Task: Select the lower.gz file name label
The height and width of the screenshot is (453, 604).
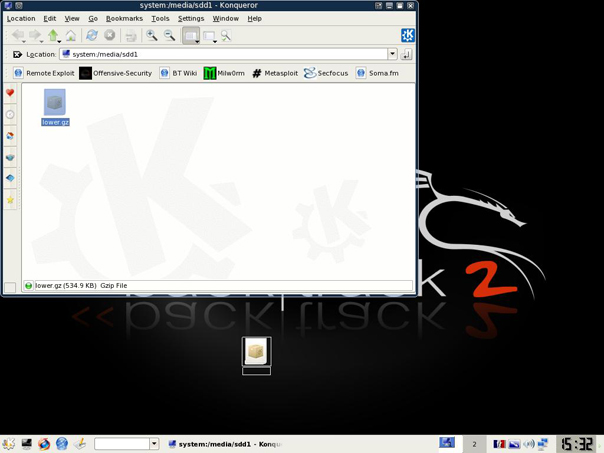Action: [55, 122]
